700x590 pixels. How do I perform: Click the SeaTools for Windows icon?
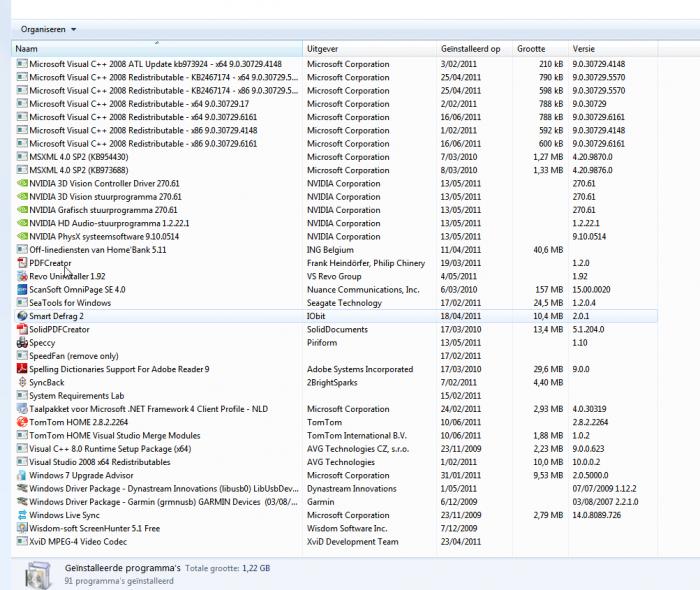click(x=22, y=303)
